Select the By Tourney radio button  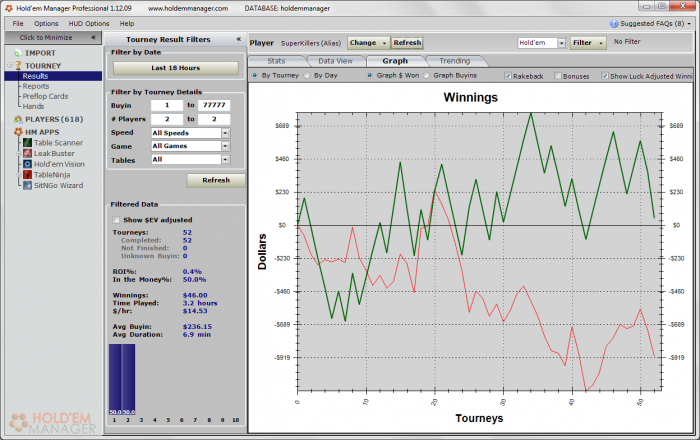tap(254, 75)
